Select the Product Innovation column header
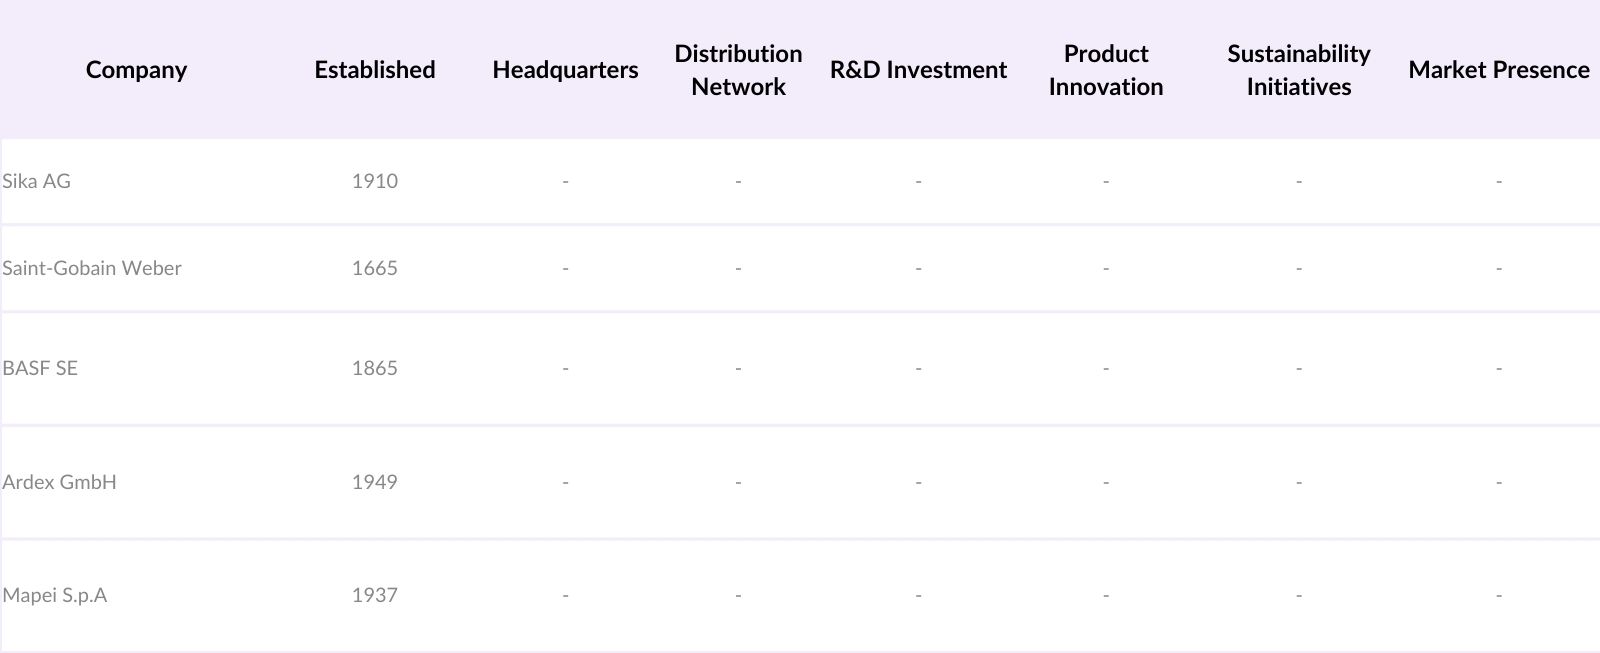This screenshot has height=653, width=1600. pos(1105,70)
